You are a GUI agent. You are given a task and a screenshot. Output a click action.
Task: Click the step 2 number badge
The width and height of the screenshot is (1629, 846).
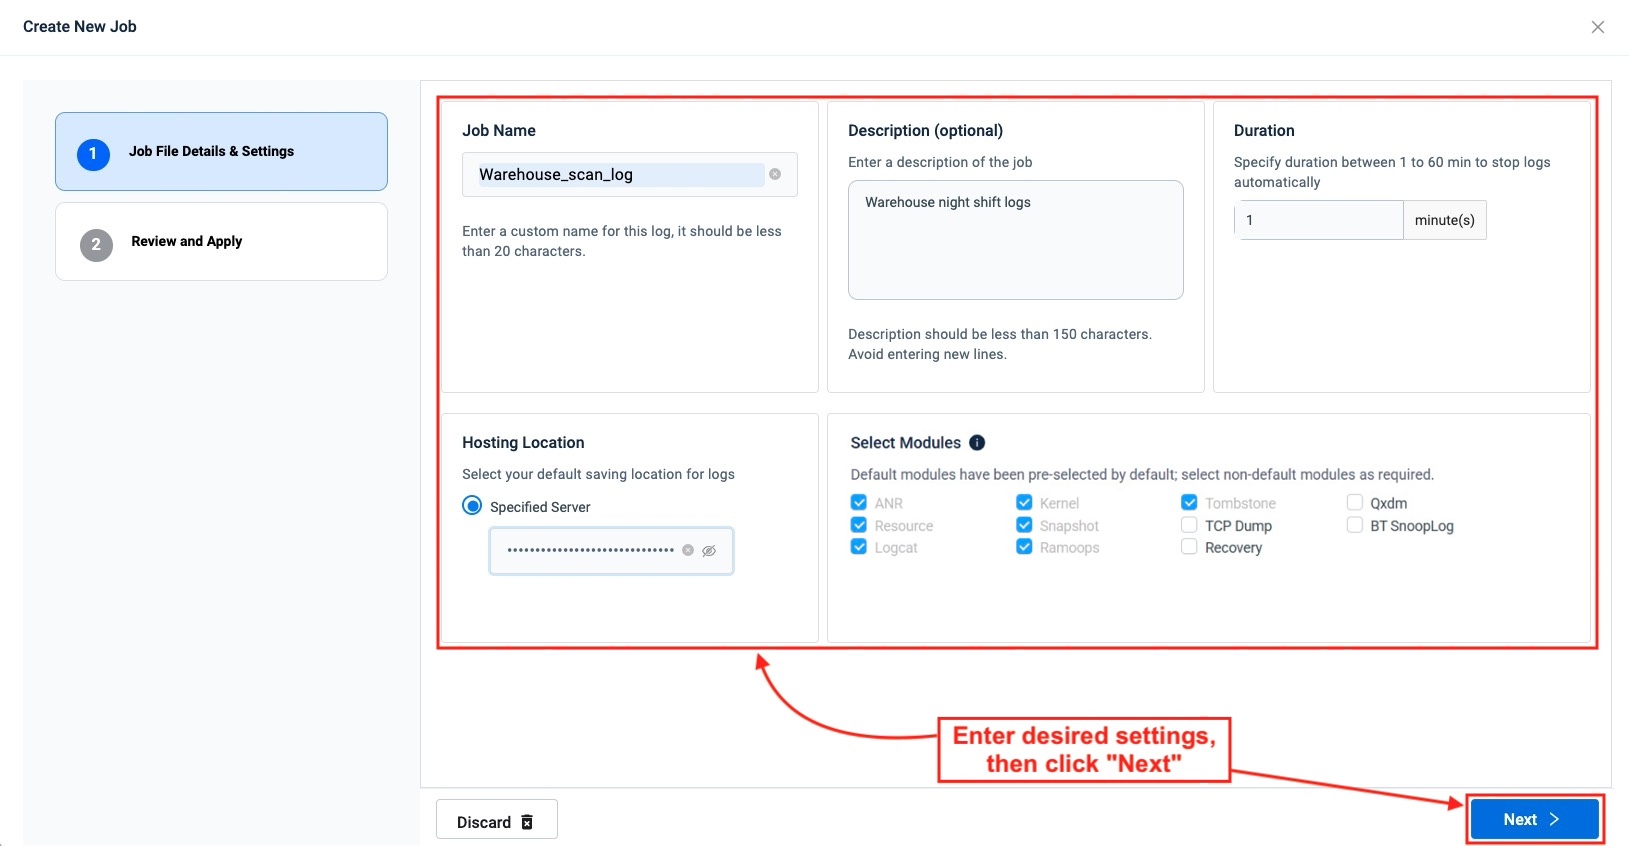click(x=96, y=244)
